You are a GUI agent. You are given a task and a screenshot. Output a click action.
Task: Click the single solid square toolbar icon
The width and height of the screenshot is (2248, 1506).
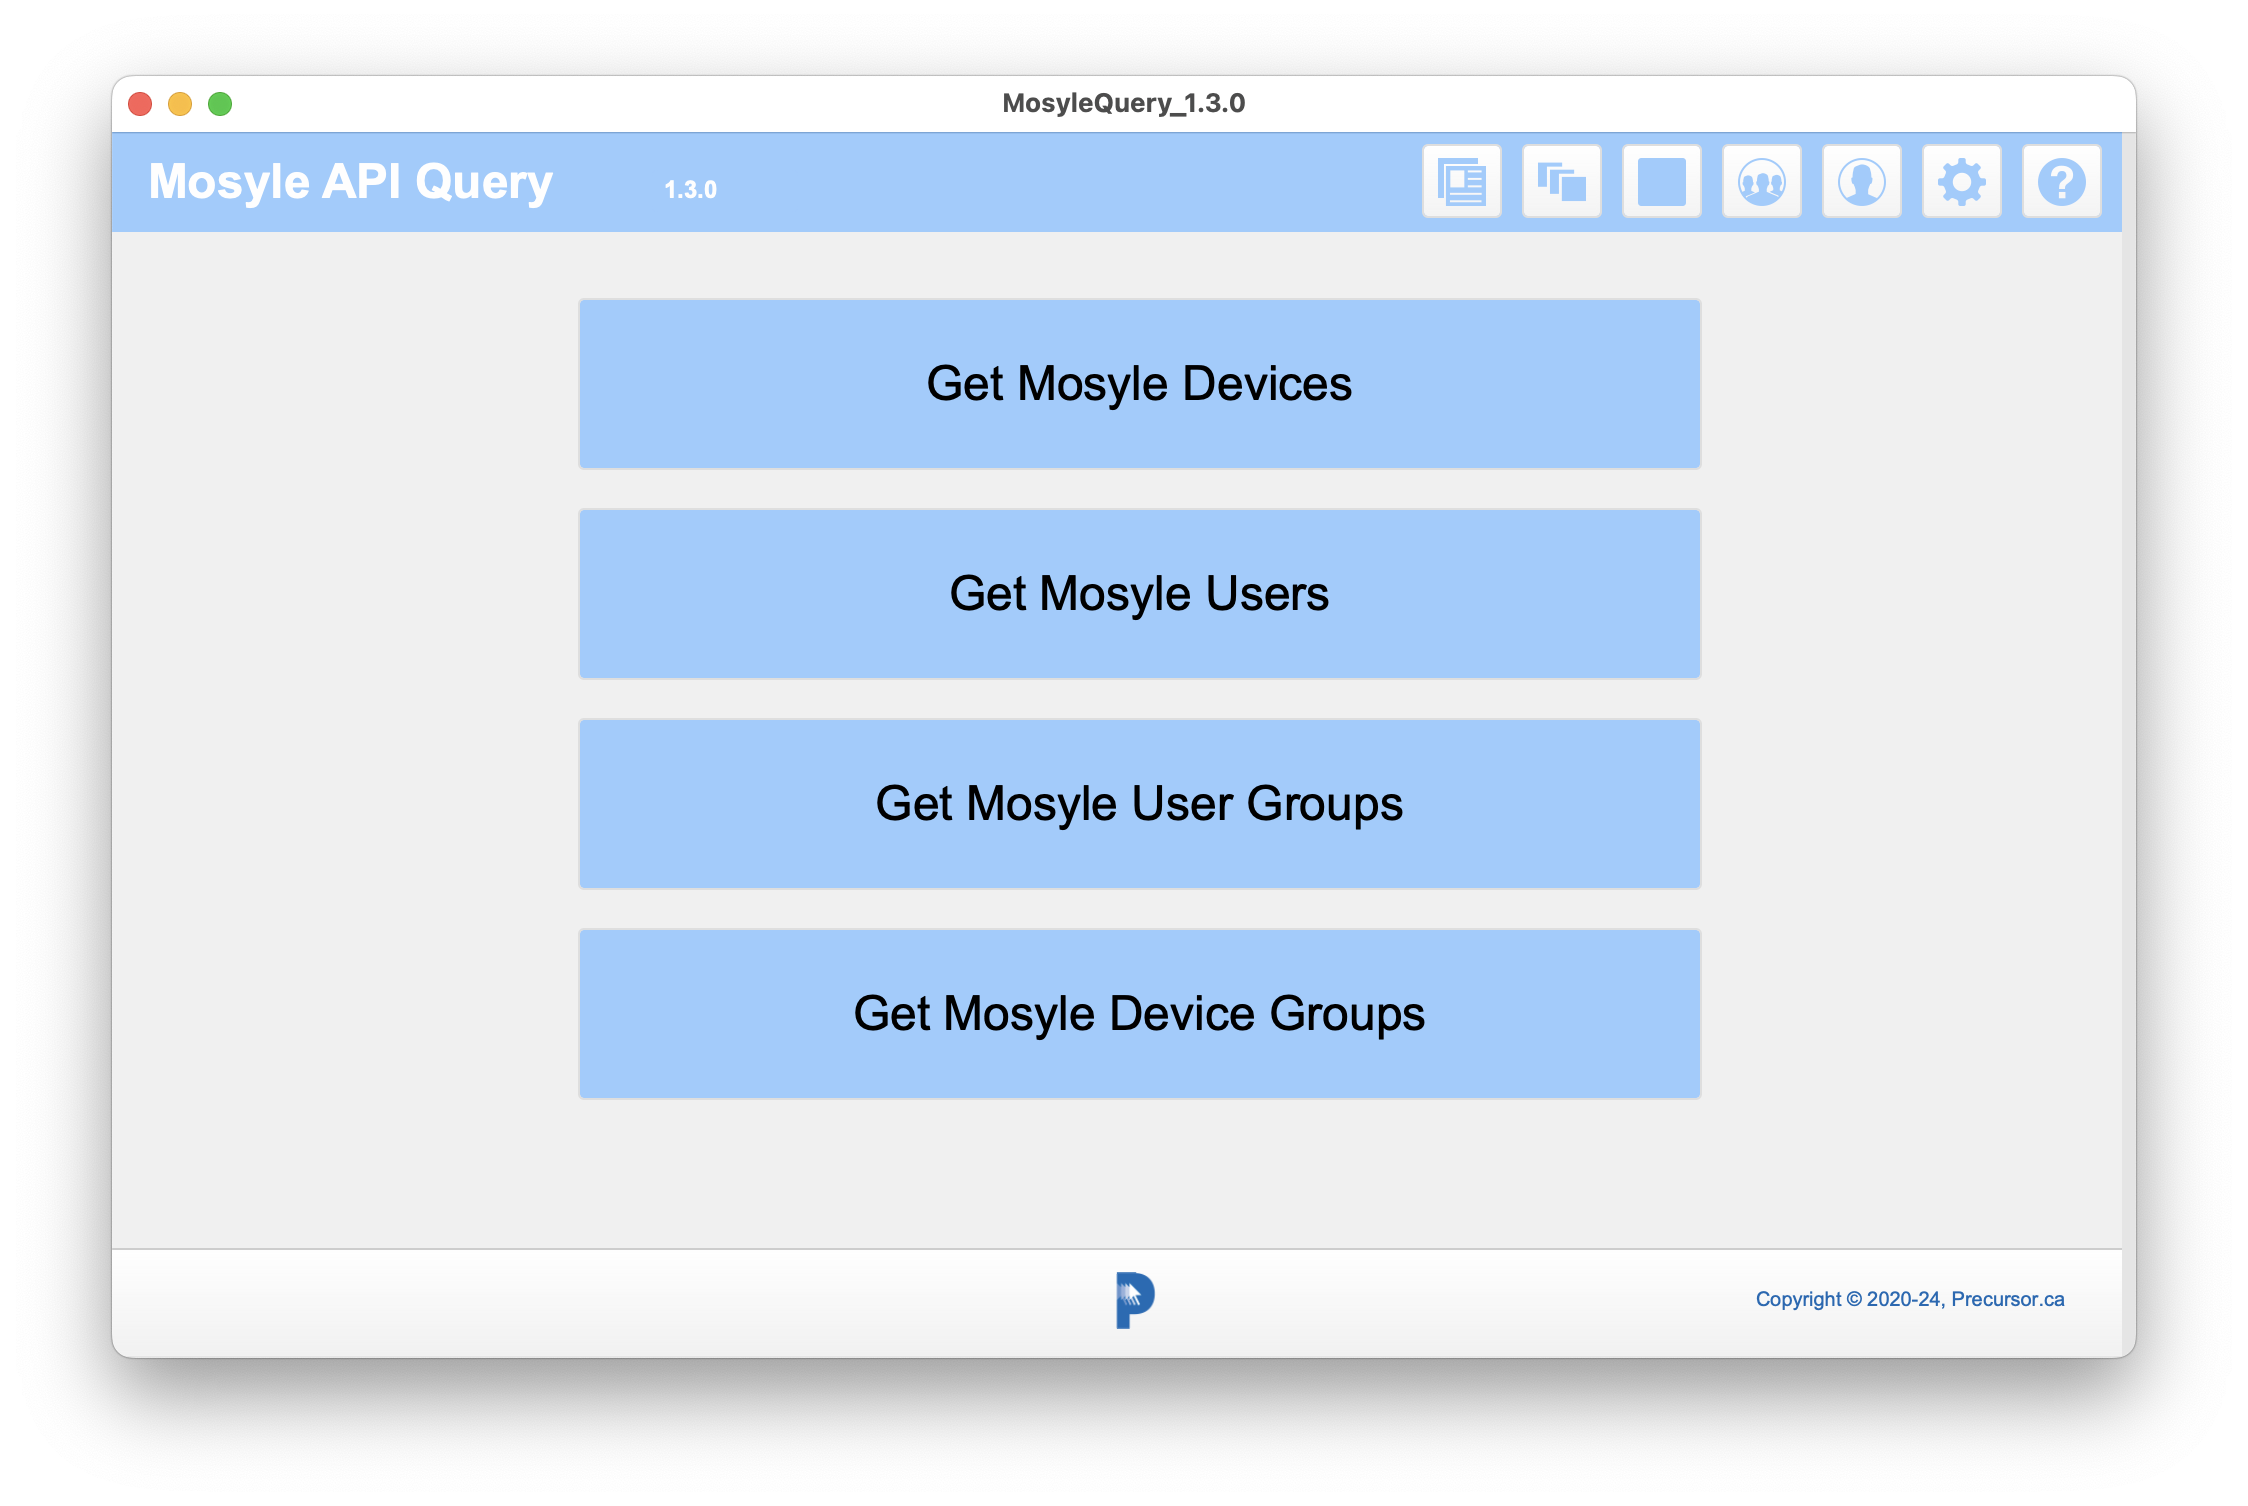pos(1661,182)
